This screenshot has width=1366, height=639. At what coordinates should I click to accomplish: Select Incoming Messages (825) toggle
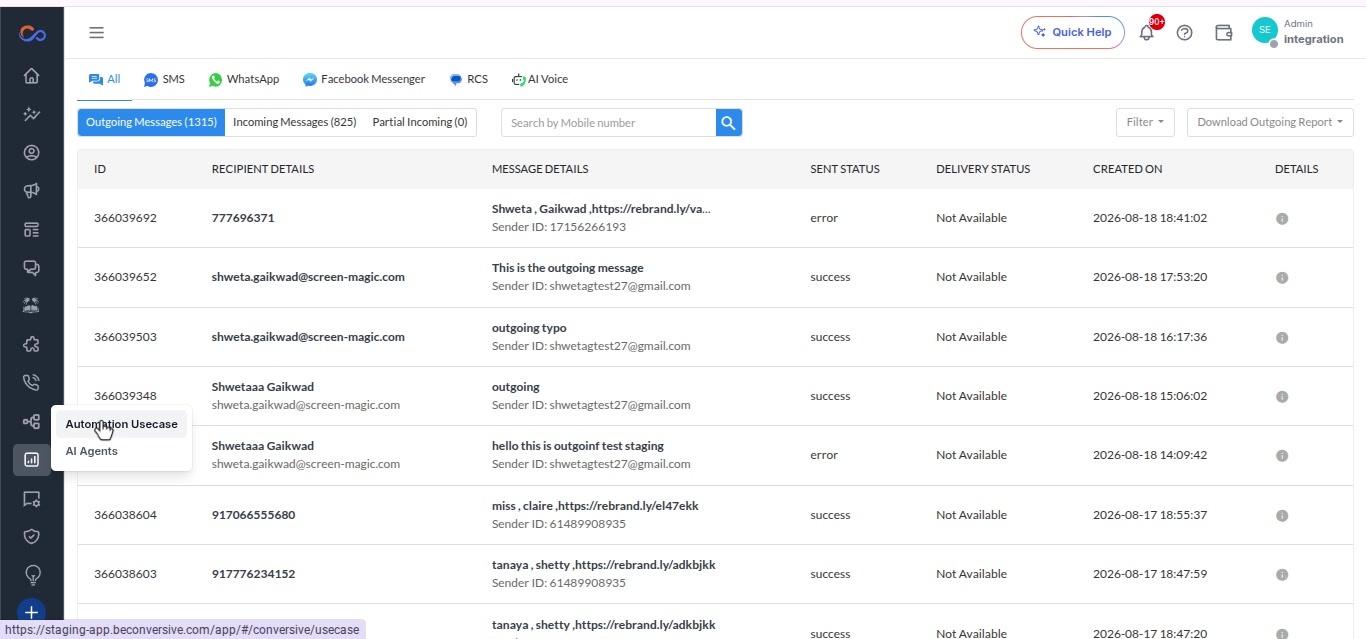click(295, 122)
